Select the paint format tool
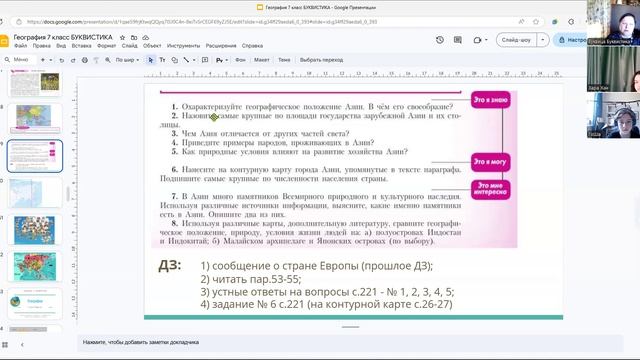This screenshot has width=640, height=360. [96, 60]
